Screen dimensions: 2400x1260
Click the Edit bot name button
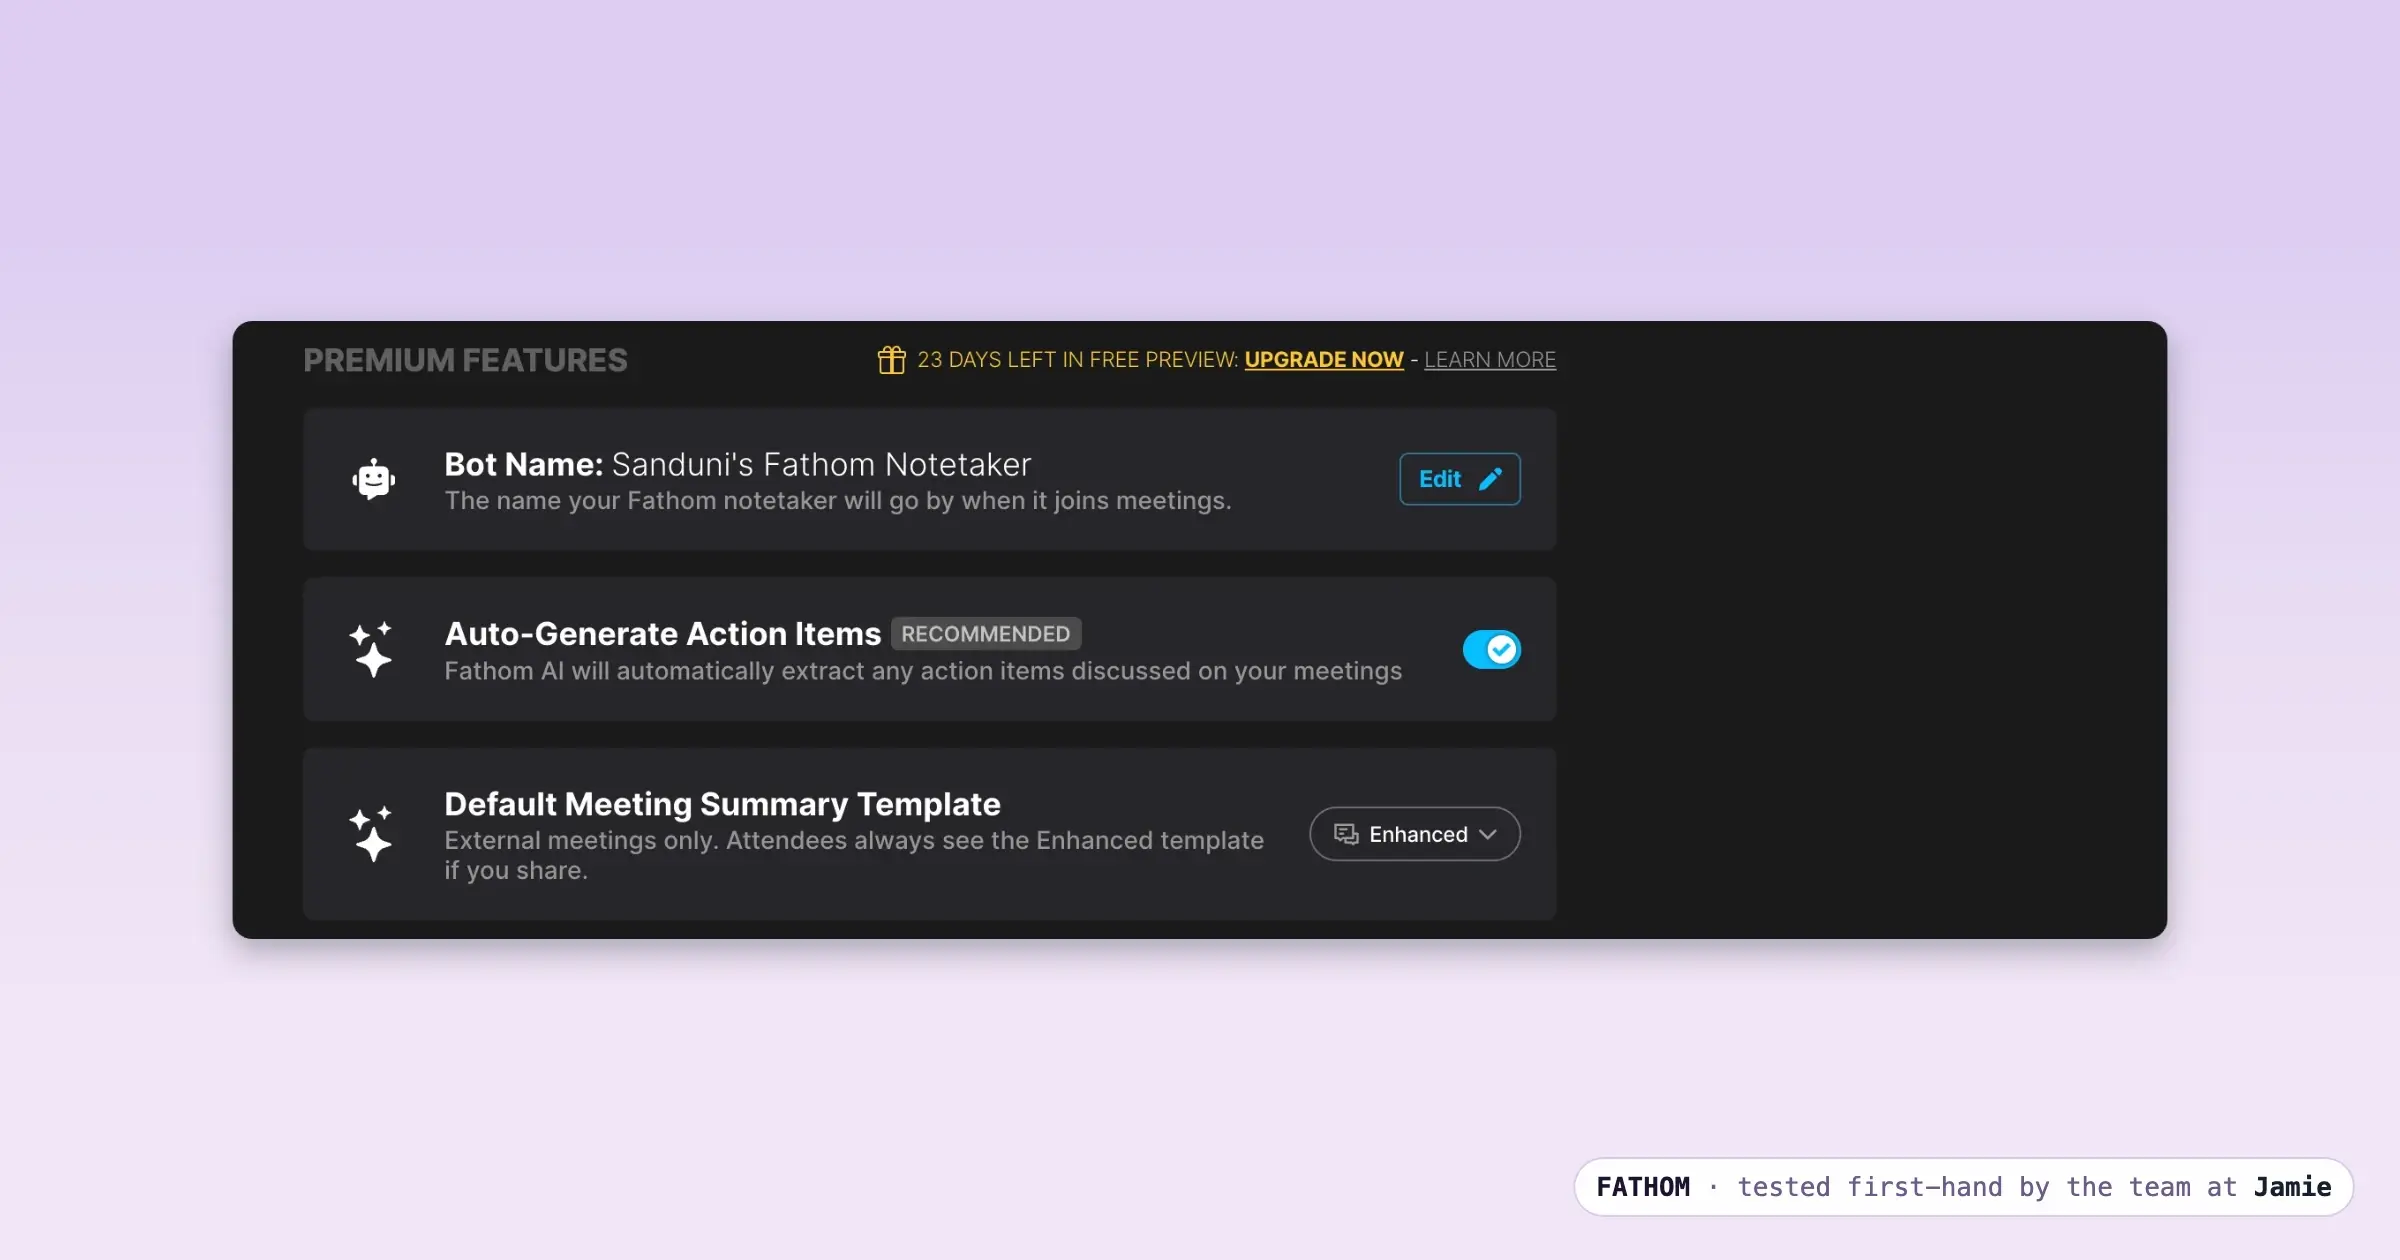1459,479
